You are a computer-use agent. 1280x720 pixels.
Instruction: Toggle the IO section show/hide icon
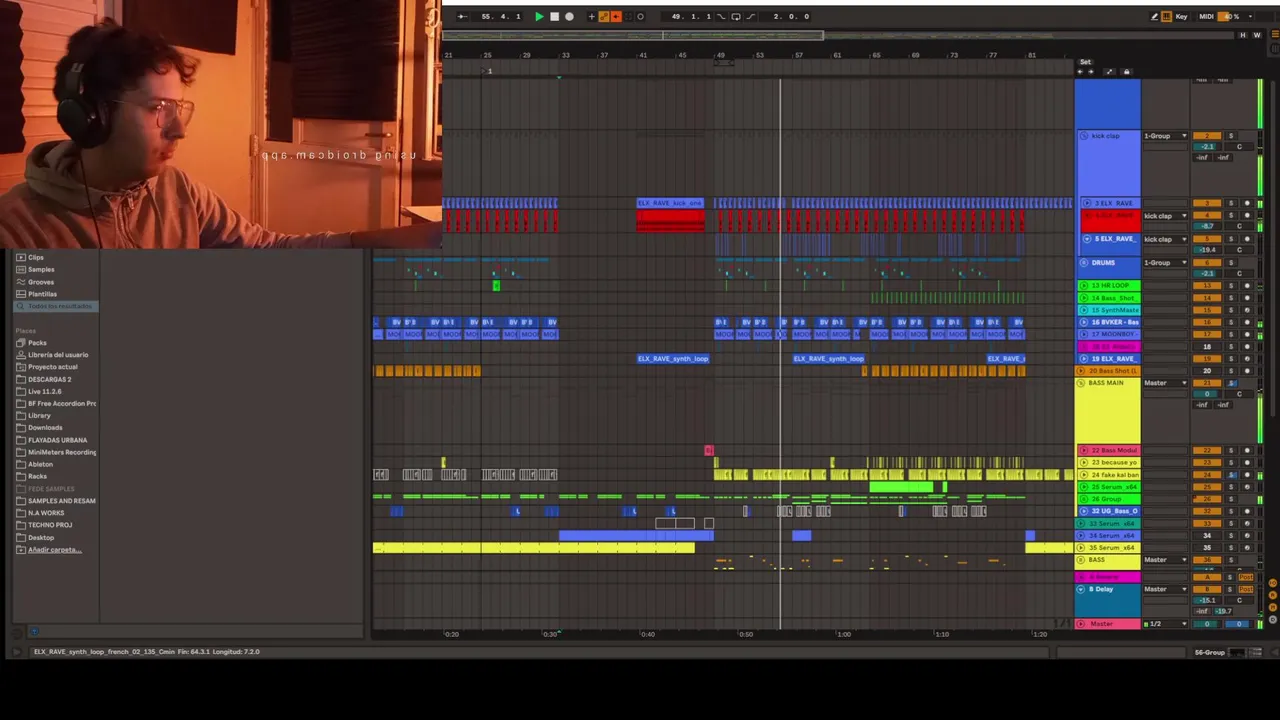pyautogui.click(x=1273, y=582)
